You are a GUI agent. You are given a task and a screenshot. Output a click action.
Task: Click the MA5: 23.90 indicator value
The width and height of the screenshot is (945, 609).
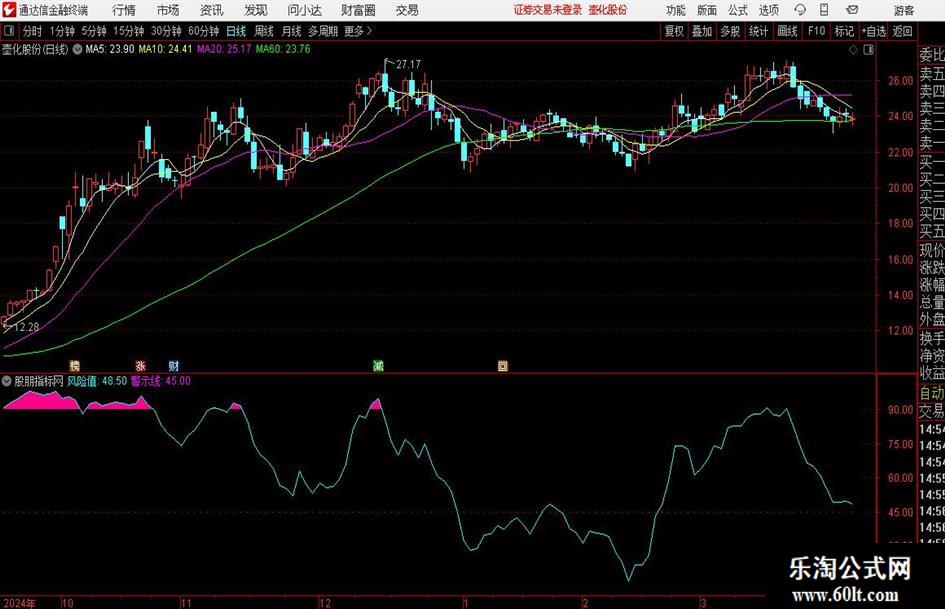coord(110,49)
